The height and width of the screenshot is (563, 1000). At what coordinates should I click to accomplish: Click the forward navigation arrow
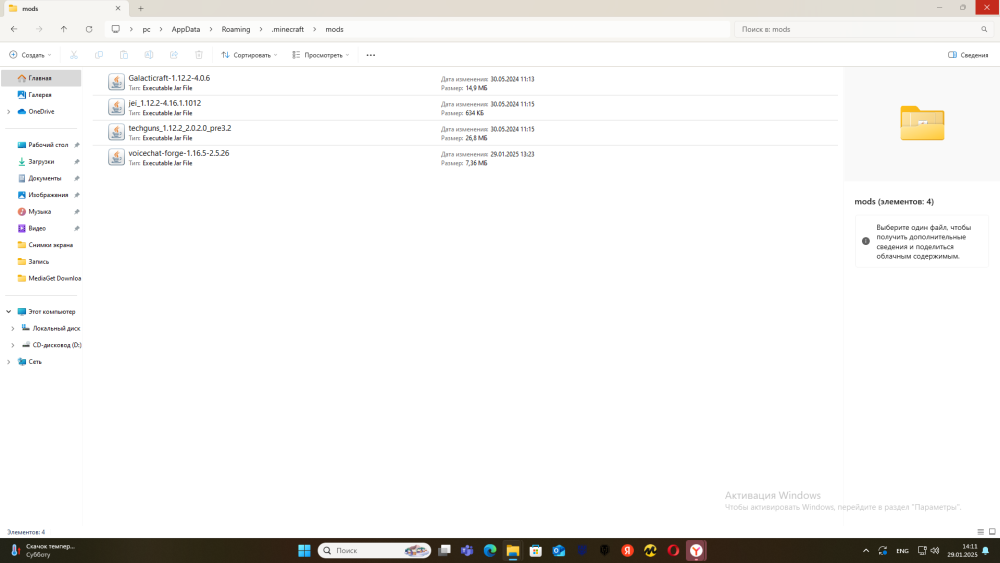[39, 29]
